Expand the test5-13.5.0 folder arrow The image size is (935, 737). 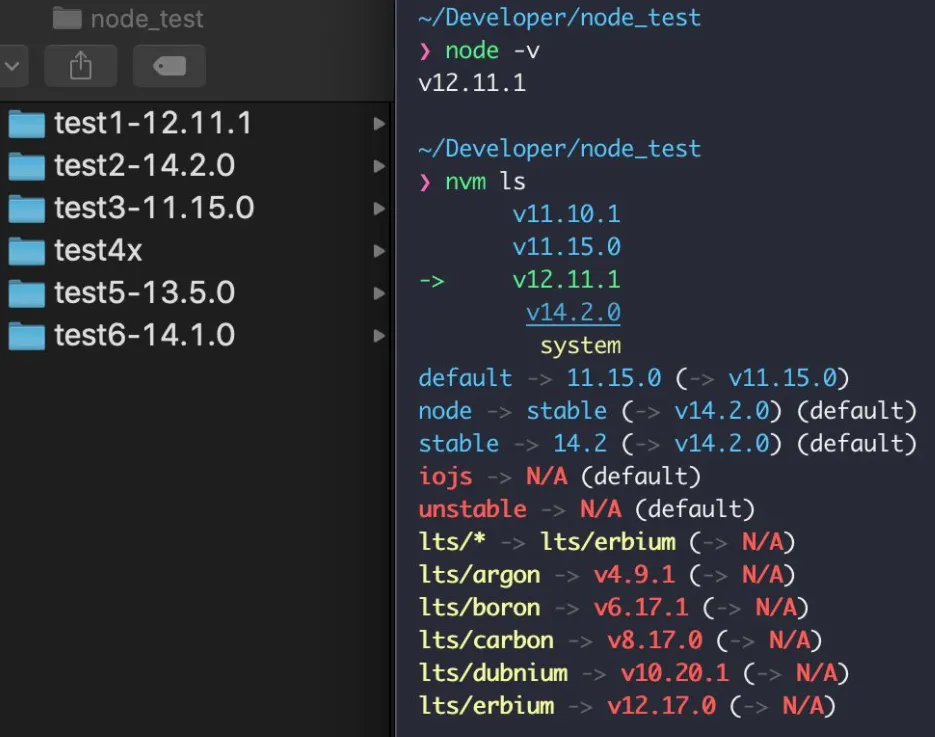pos(379,293)
